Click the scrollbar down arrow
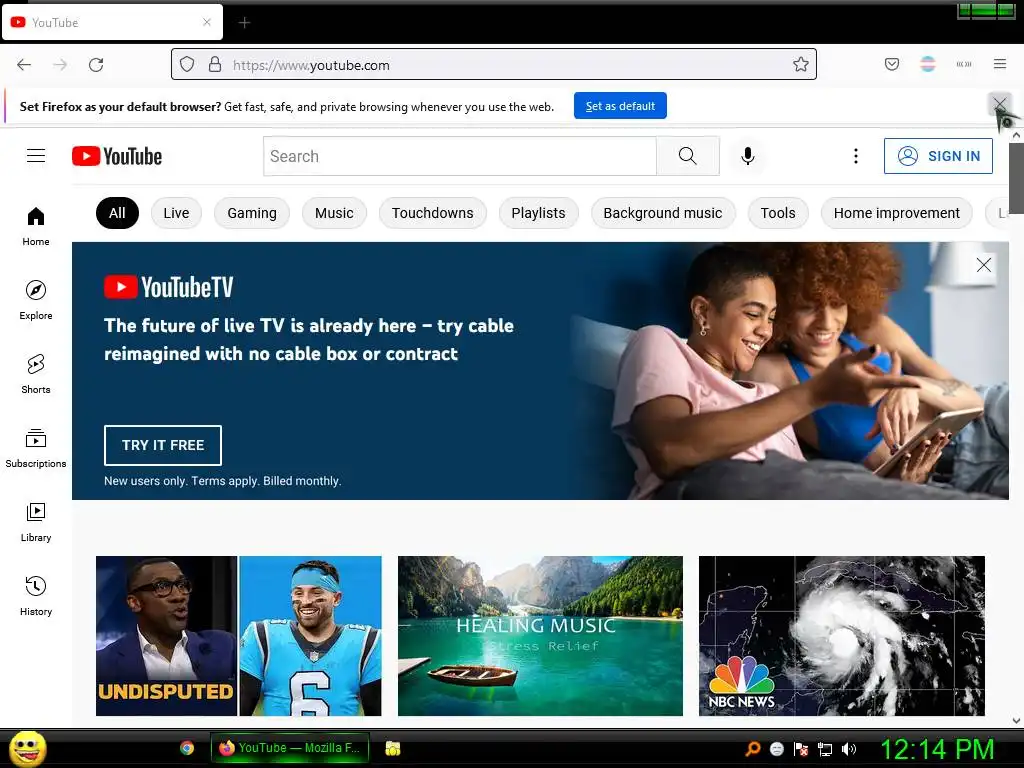 coord(1016,721)
